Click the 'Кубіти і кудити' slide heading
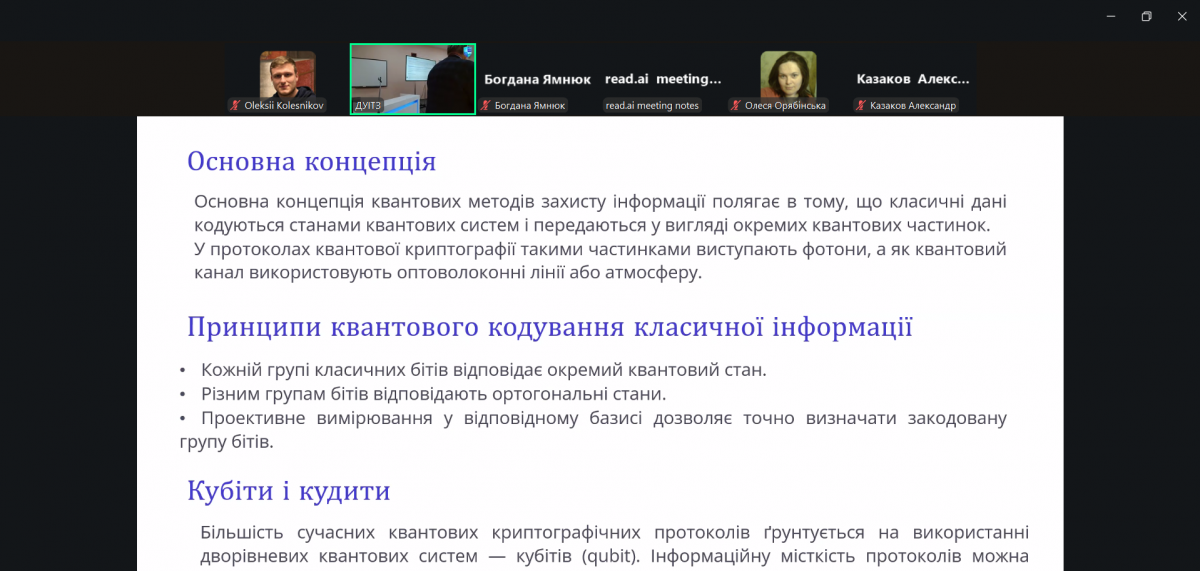The width and height of the screenshot is (1200, 571). click(x=288, y=491)
